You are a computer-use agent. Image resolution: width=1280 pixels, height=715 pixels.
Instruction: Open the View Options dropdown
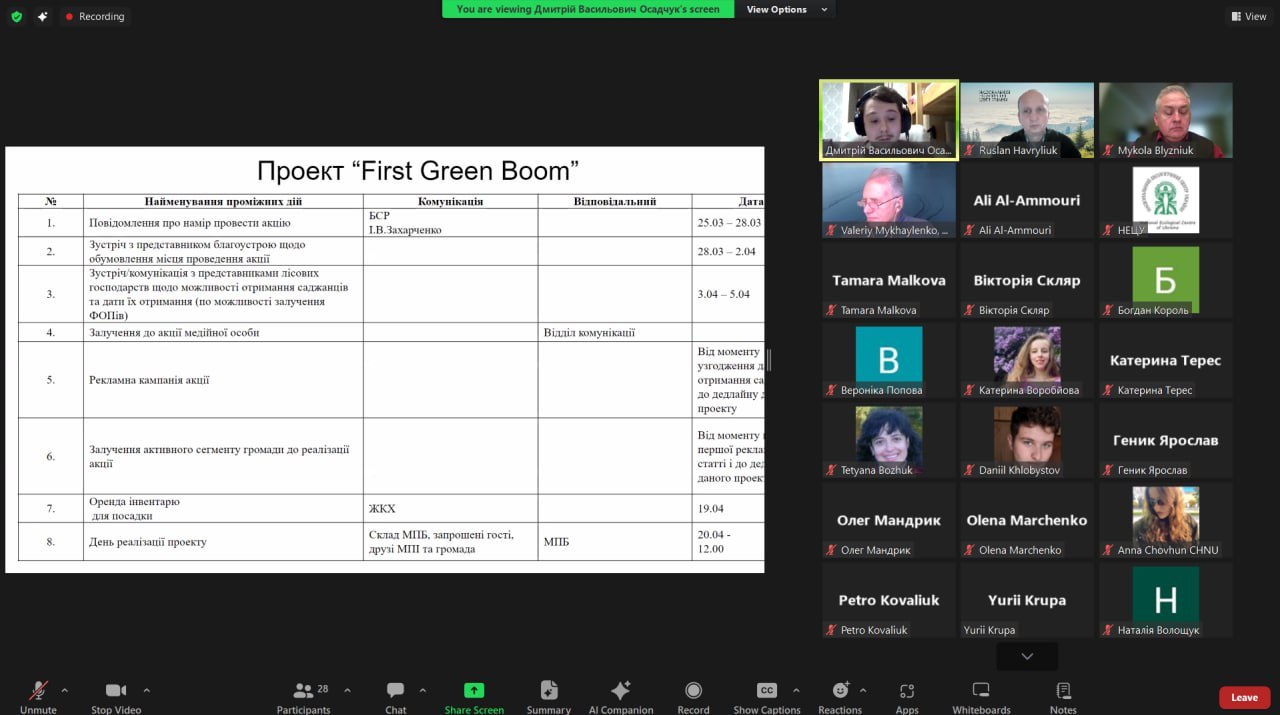point(788,10)
